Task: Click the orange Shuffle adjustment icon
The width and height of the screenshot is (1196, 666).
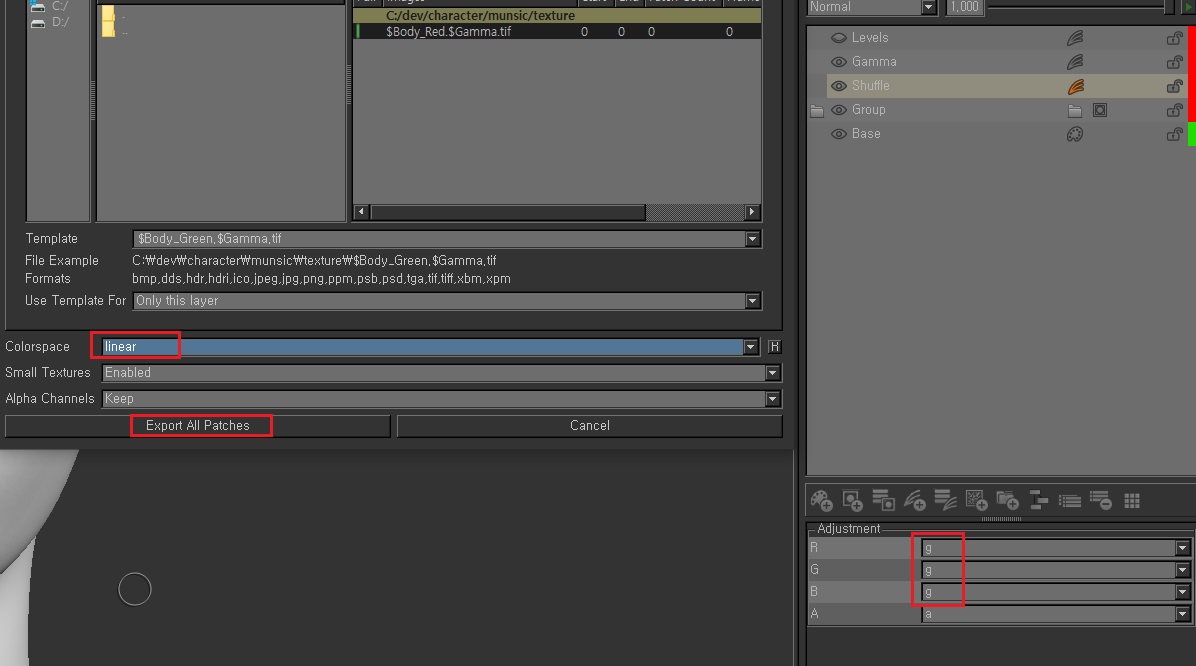Action: coord(1075,86)
